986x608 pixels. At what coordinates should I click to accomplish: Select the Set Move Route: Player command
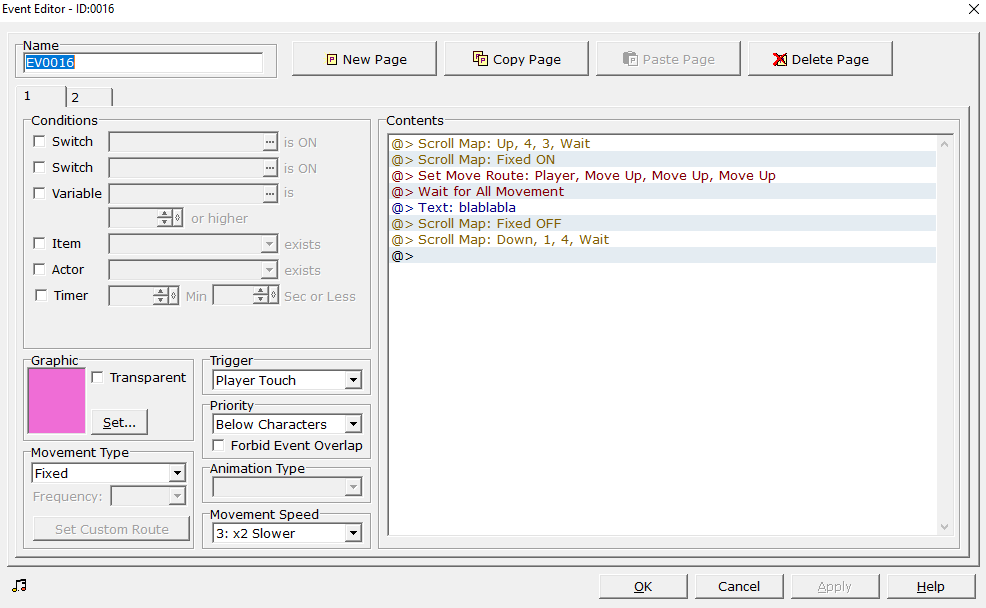663,175
